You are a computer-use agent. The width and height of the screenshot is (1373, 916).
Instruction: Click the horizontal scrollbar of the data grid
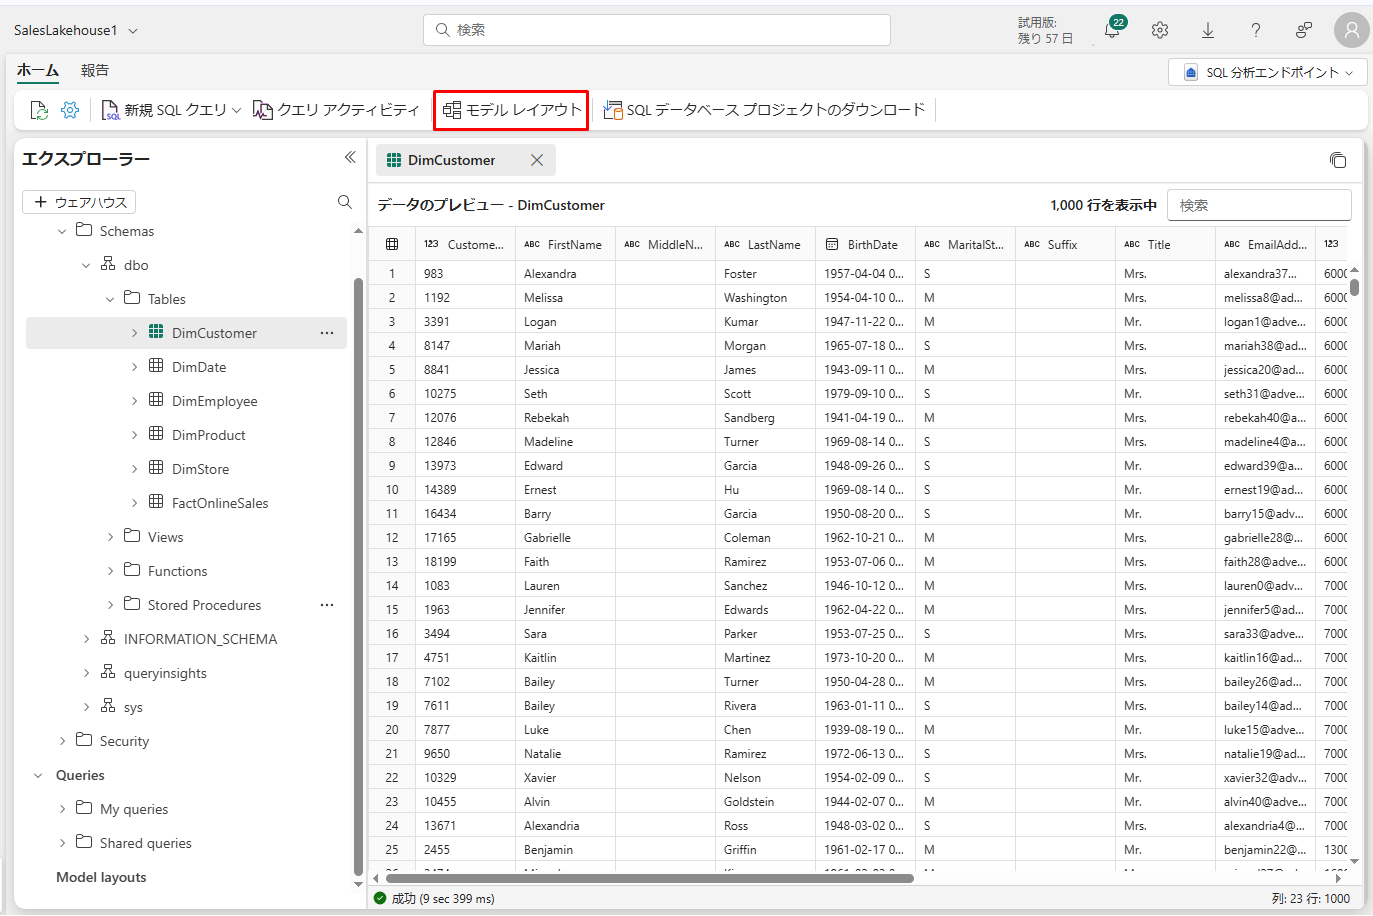[650, 879]
